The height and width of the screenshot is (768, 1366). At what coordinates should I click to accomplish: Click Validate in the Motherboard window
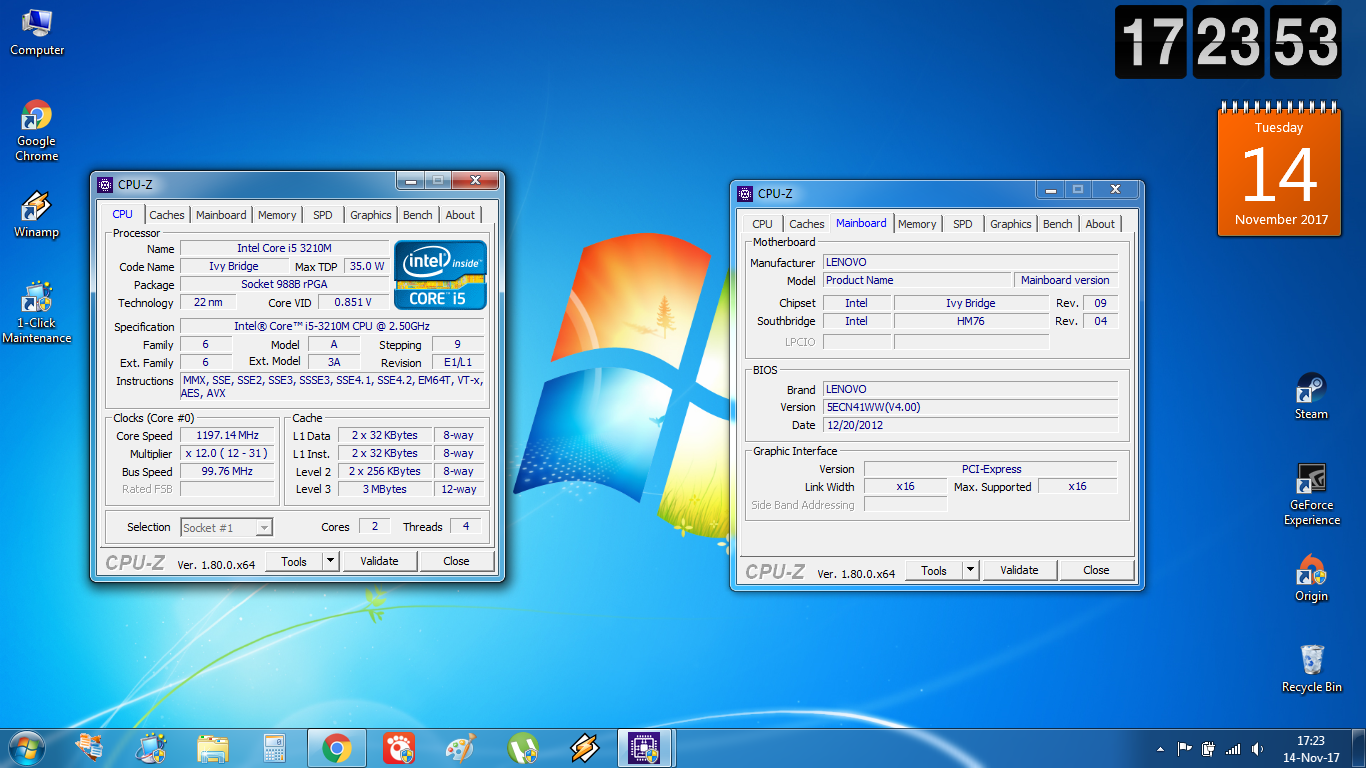point(1019,570)
